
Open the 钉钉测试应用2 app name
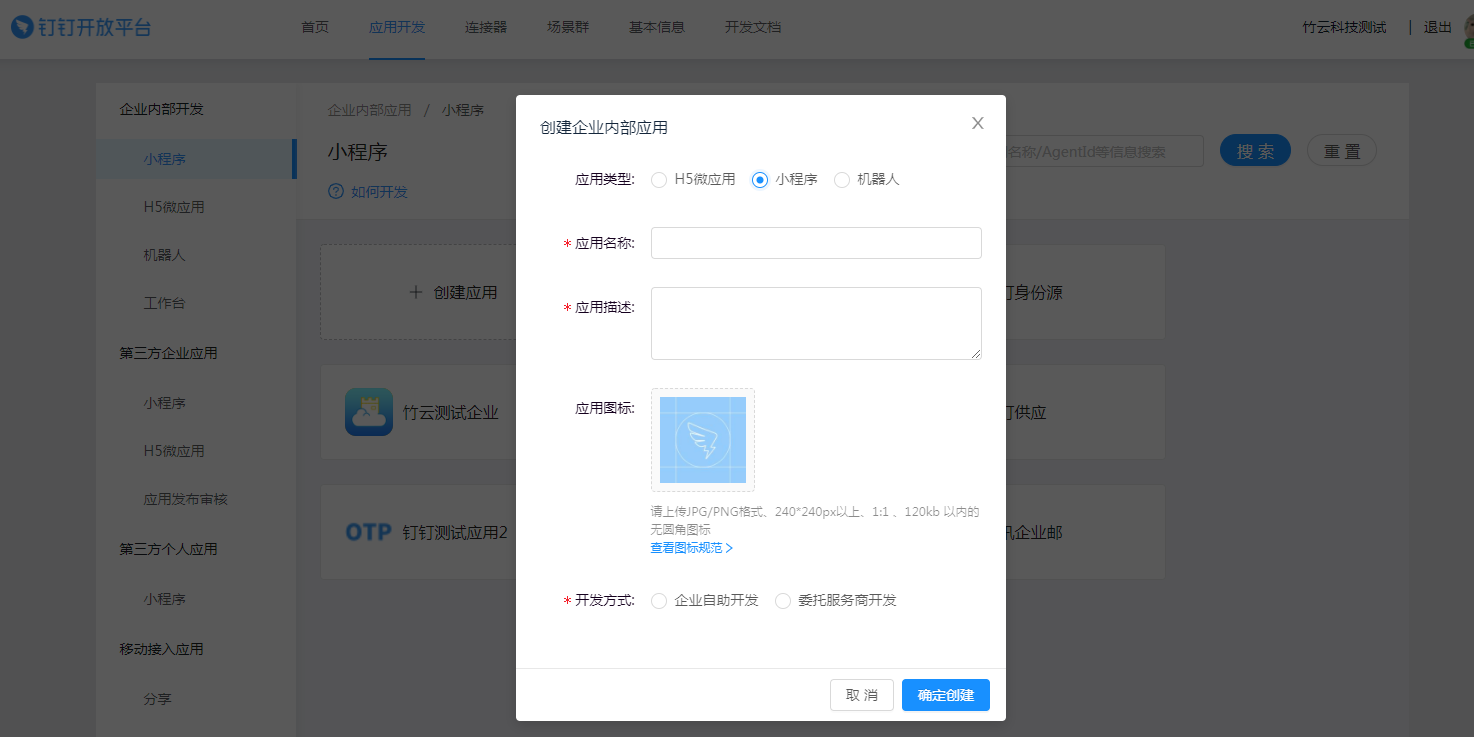(455, 532)
